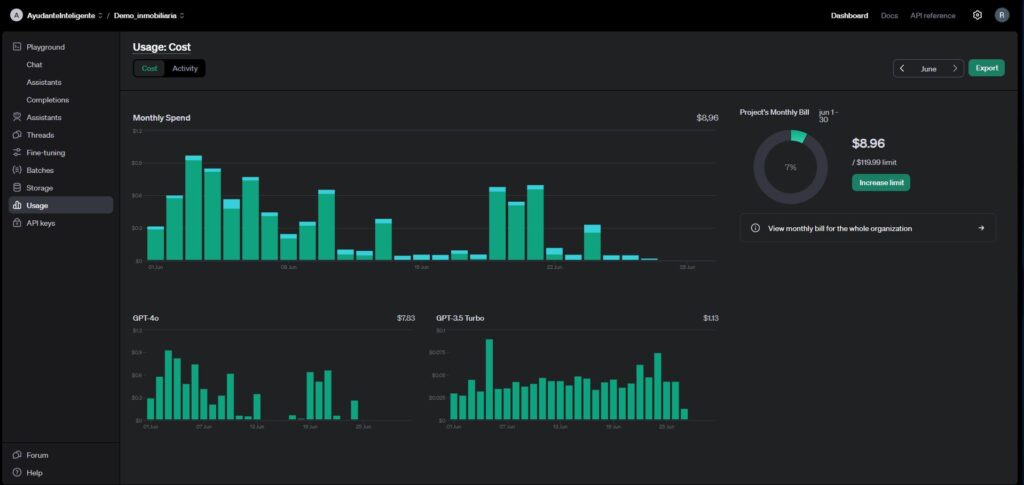Select the Batches sidebar icon
The height and width of the screenshot is (485, 1024).
[17, 170]
